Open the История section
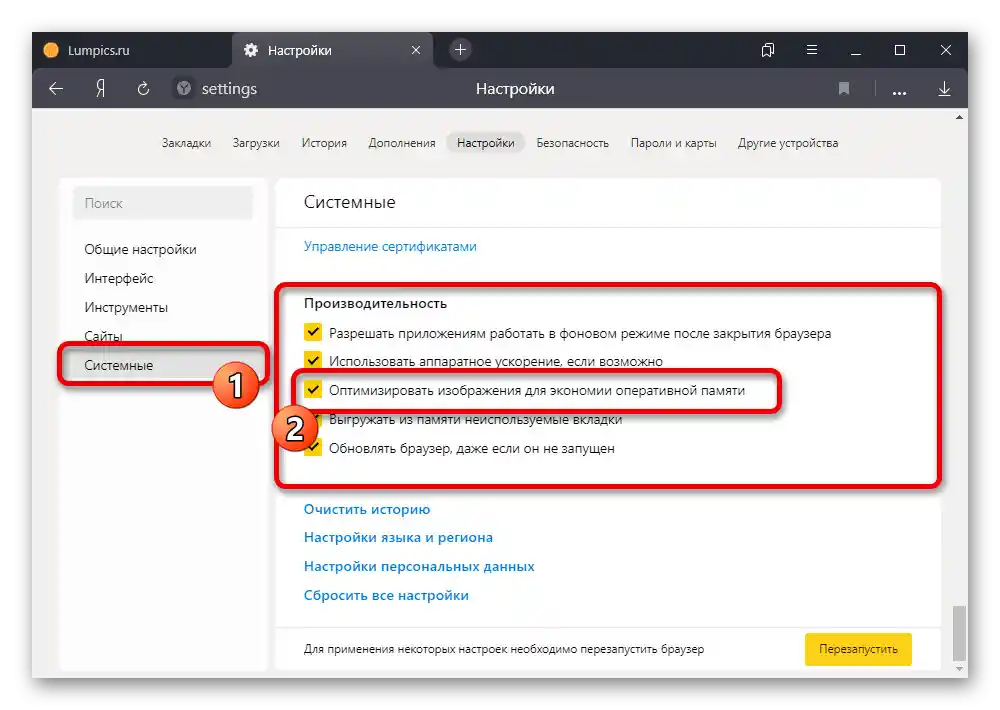 pyautogui.click(x=324, y=143)
